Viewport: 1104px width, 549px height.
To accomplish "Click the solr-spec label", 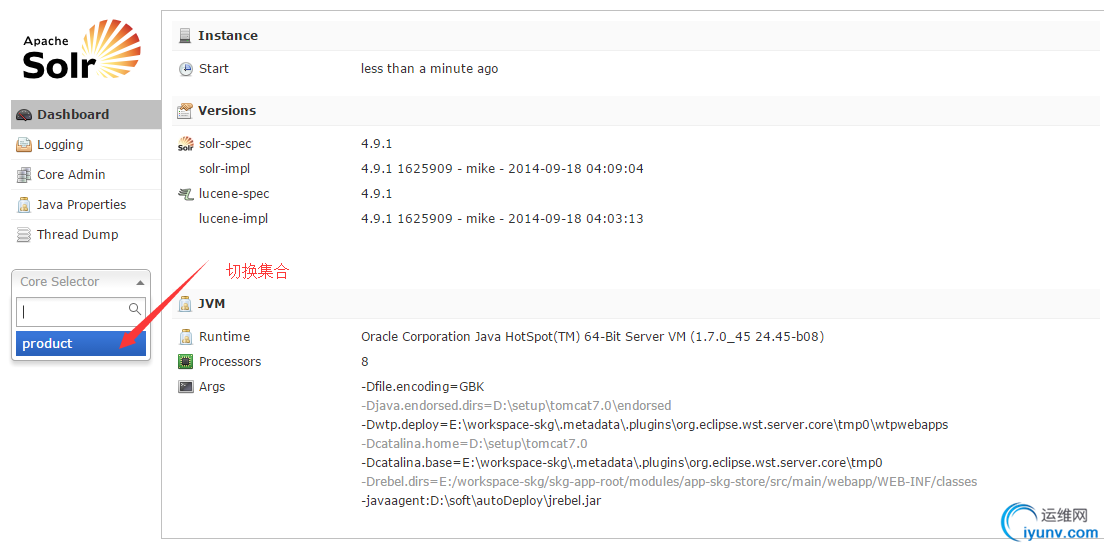I will [225, 144].
